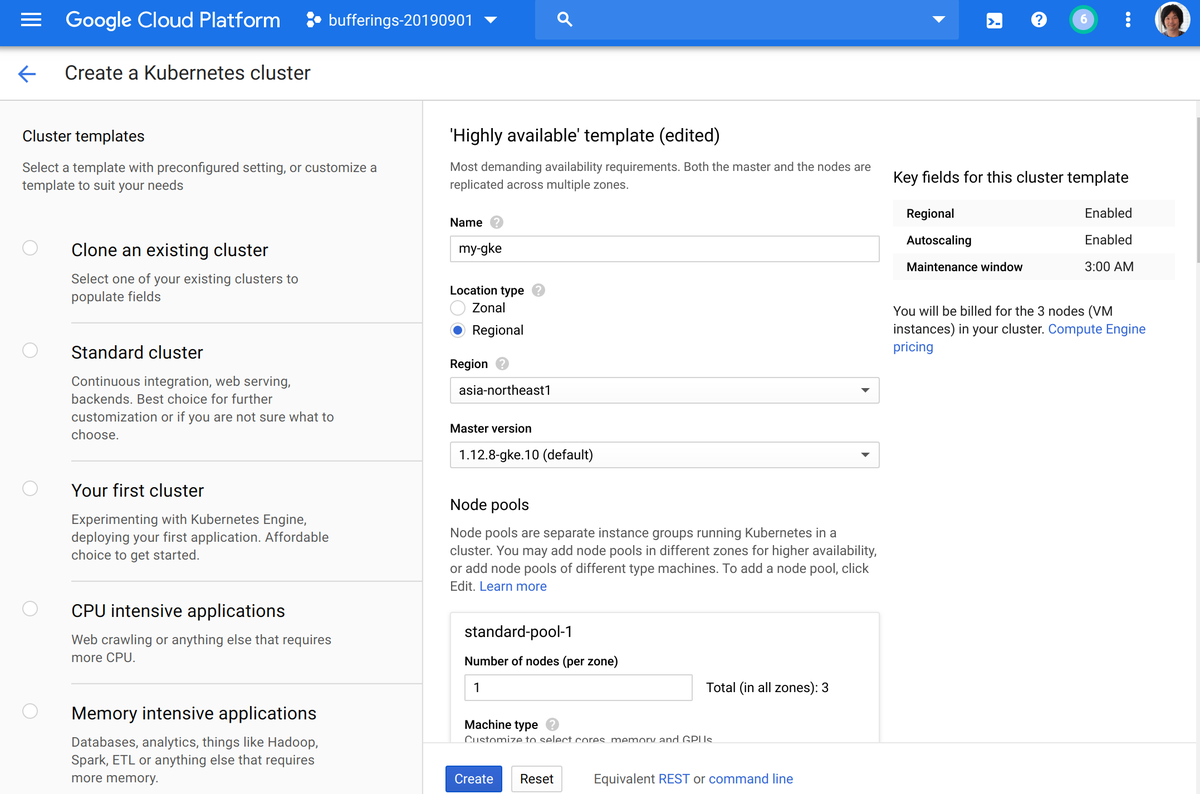This screenshot has width=1200, height=794.
Task: Click the user account avatar
Action: [x=1172, y=20]
